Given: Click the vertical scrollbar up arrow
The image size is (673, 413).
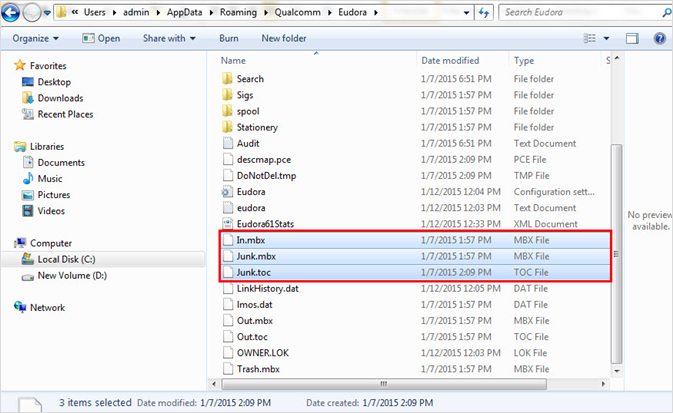Looking at the screenshot, I should tap(617, 58).
